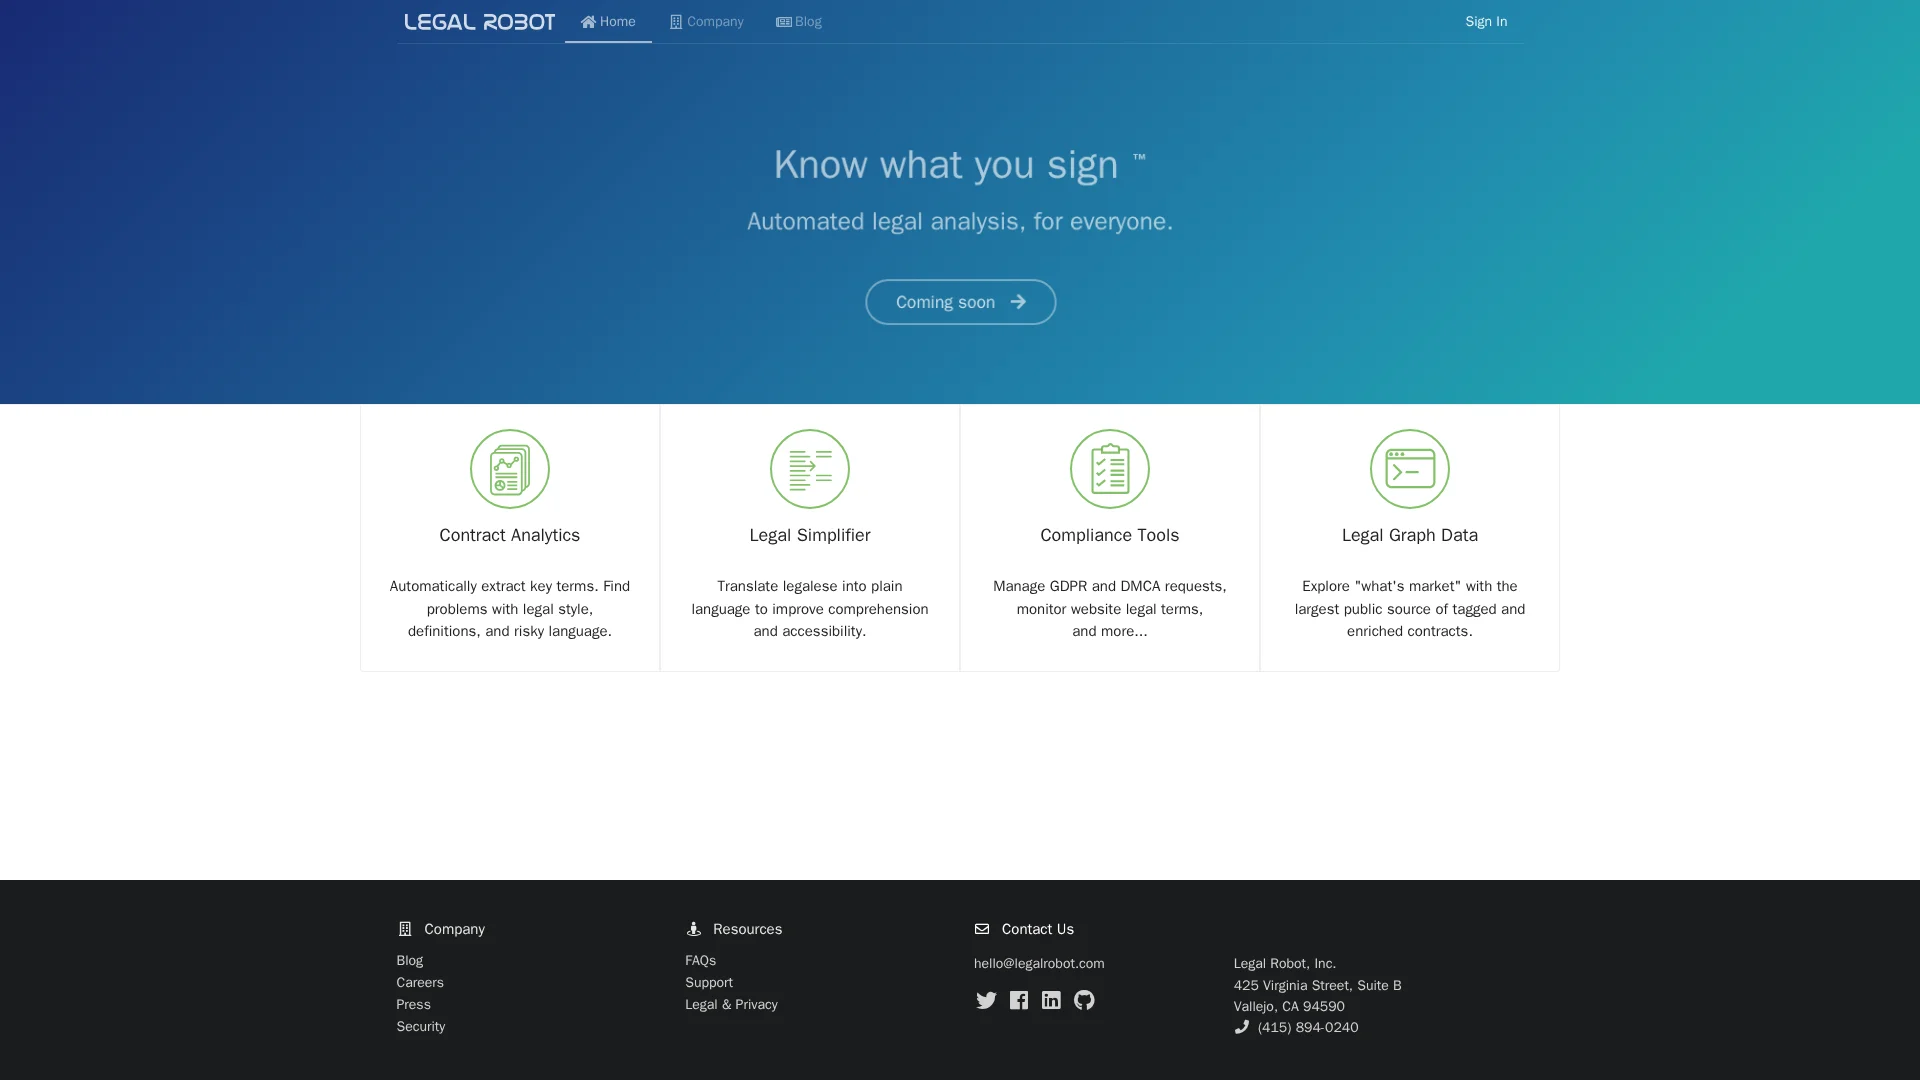Image resolution: width=1920 pixels, height=1080 pixels.
Task: Open the Careers footer link
Action: 420,982
